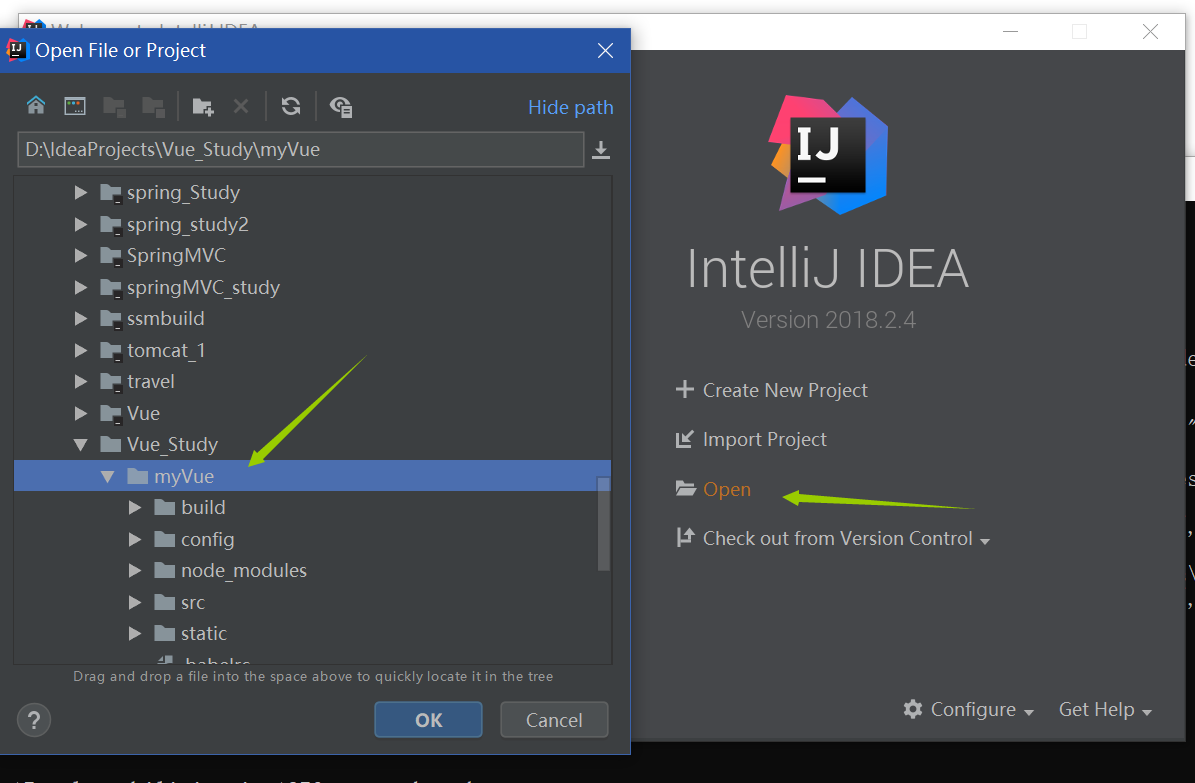Viewport: 1195px width, 783px height.
Task: Confirm selection with OK button
Action: tap(428, 720)
